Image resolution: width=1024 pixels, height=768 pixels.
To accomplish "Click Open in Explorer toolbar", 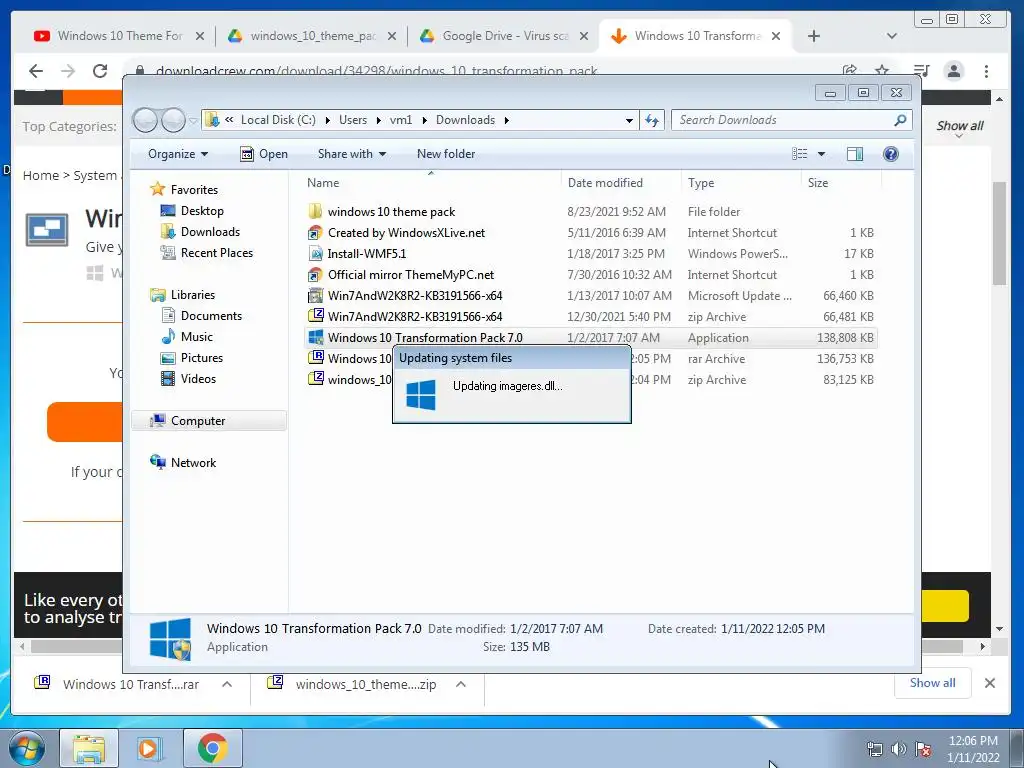I will 264,154.
